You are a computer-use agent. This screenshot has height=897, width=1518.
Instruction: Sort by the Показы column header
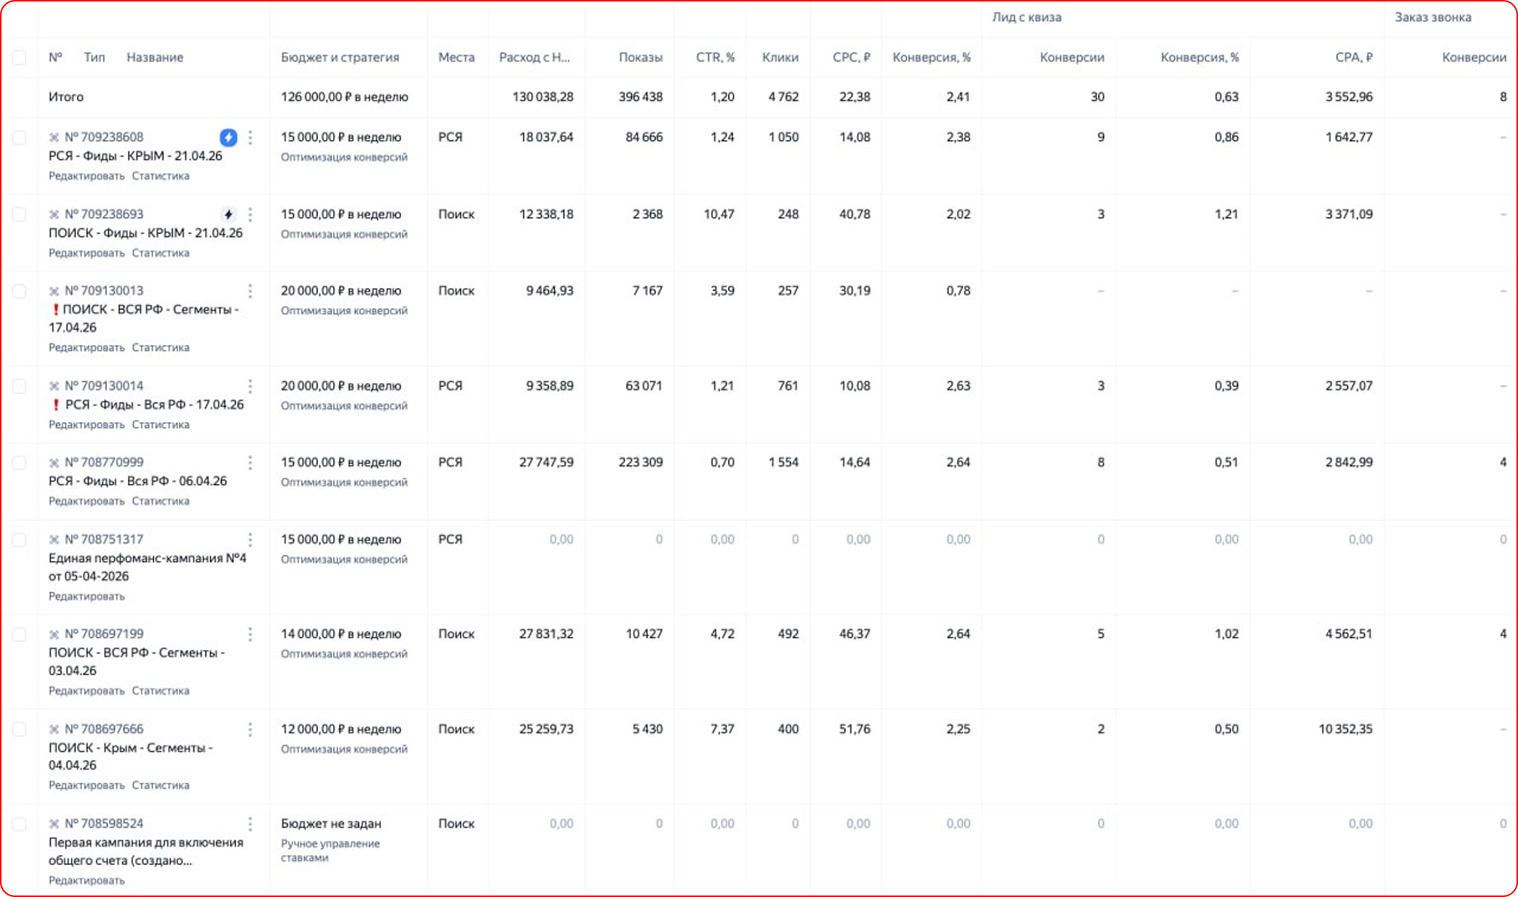coord(640,58)
